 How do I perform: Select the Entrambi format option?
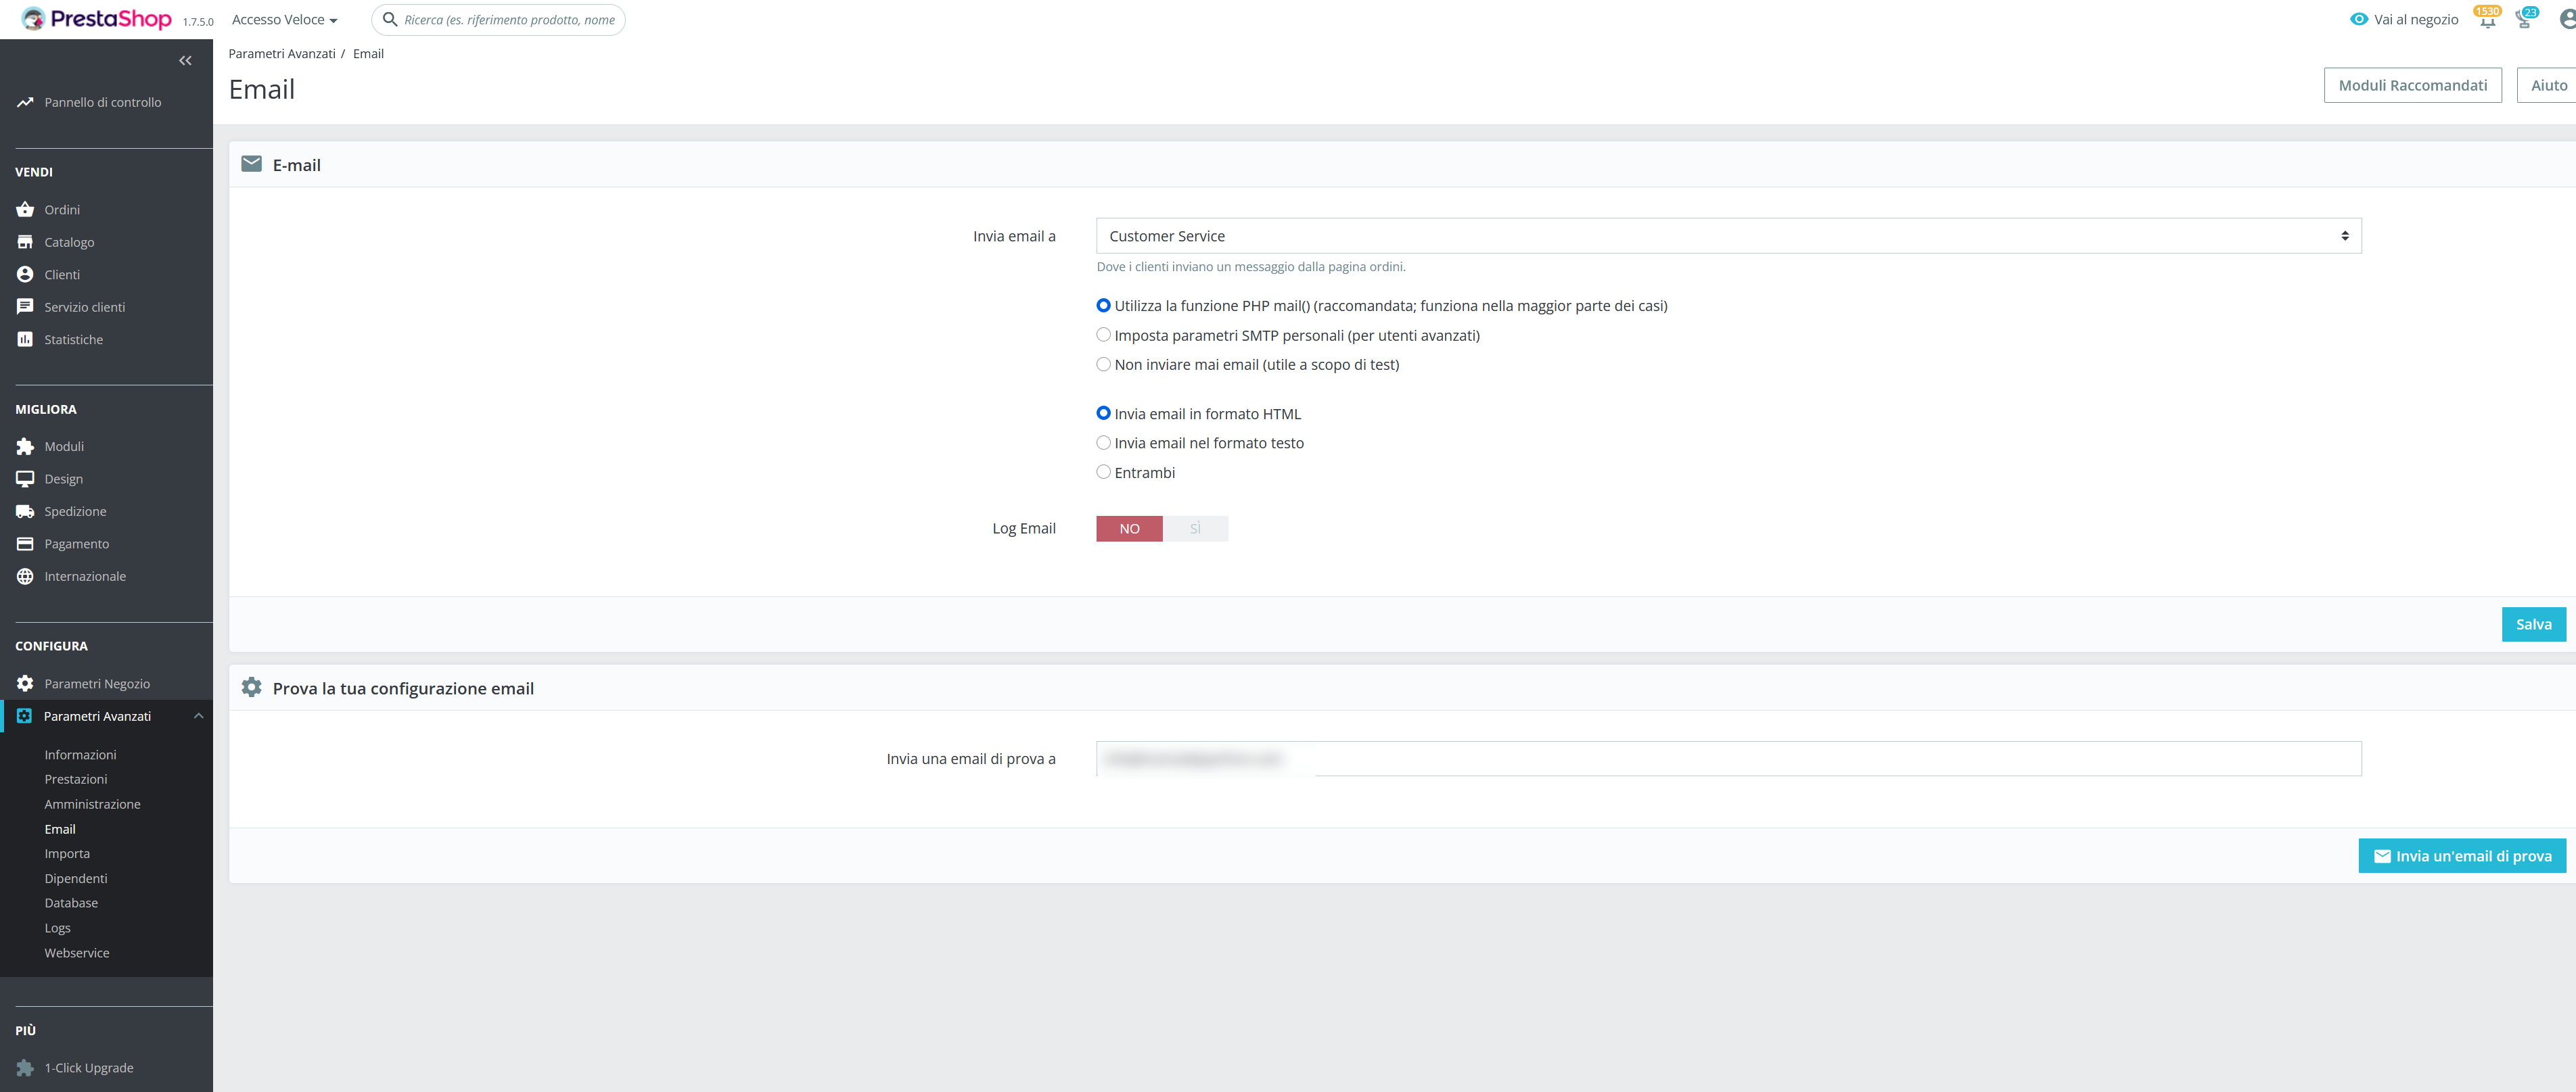point(1104,472)
